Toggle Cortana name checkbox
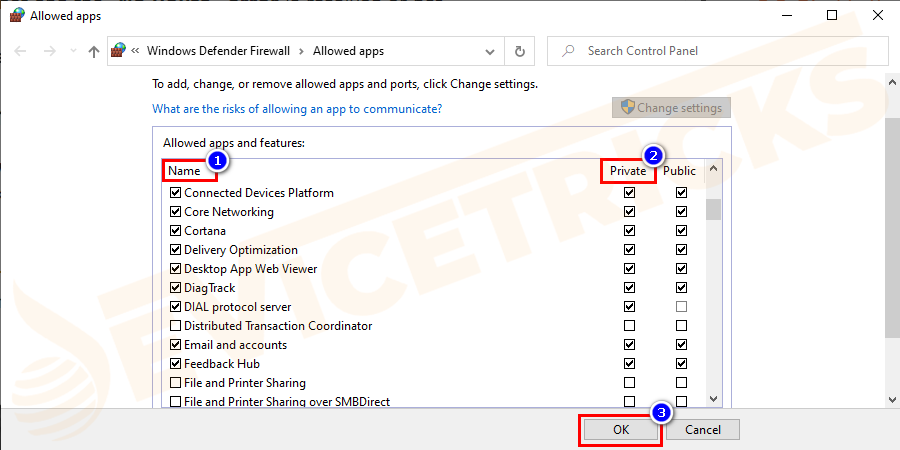 tap(176, 231)
